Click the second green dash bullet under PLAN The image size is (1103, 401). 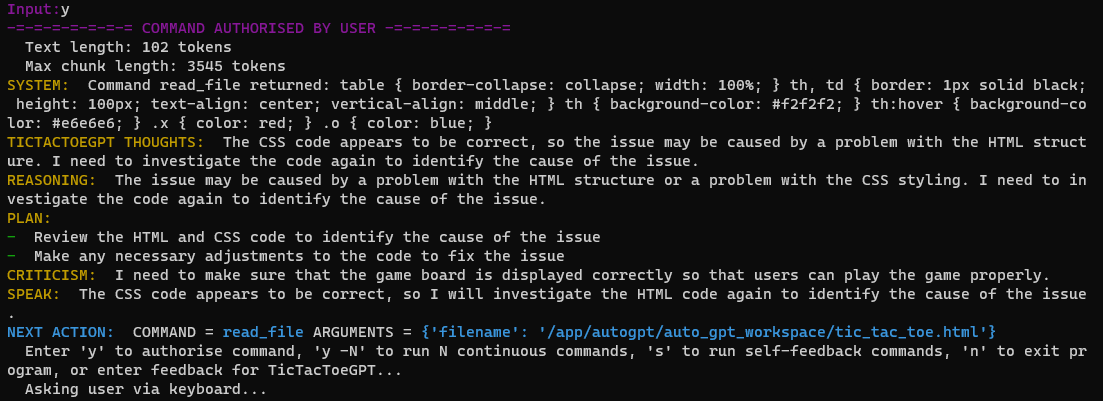[11, 256]
